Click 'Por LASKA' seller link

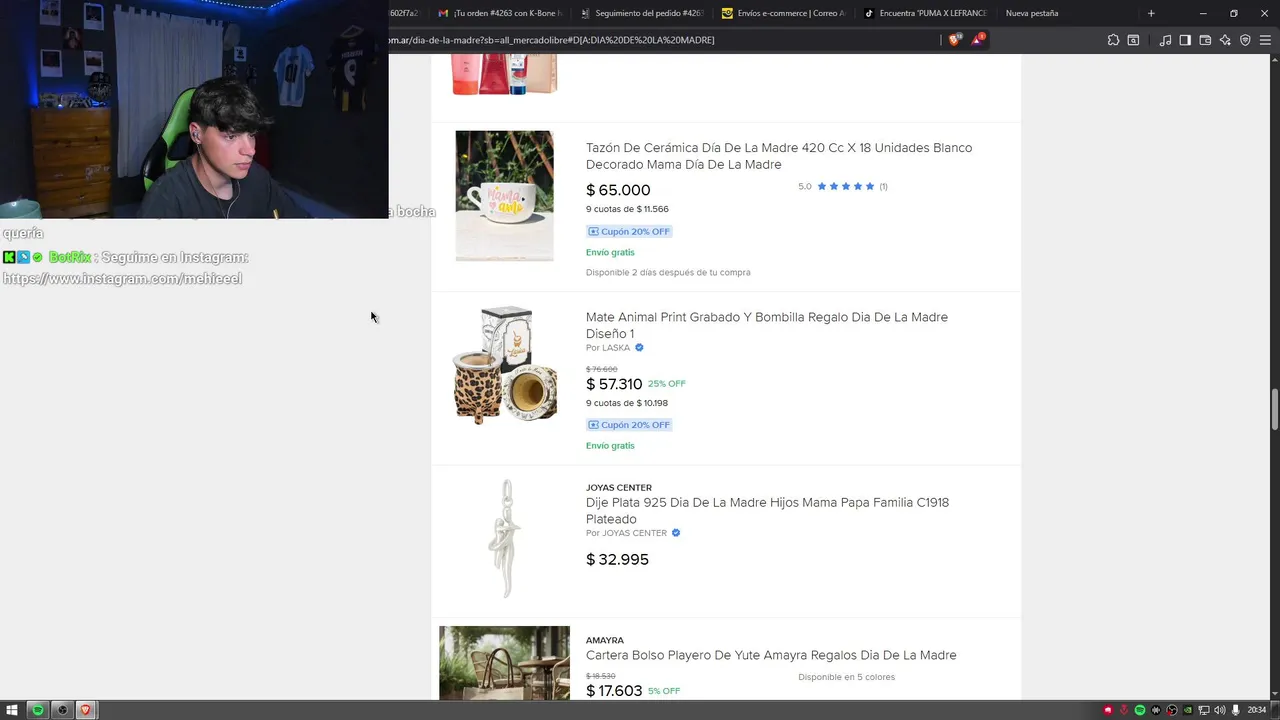(x=608, y=348)
